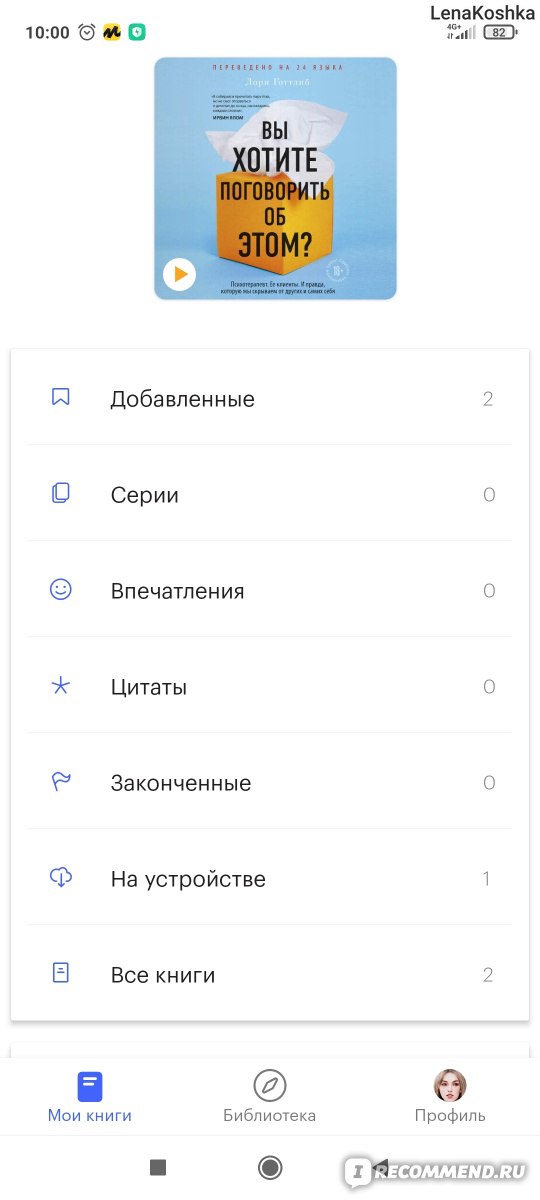Tap the cloud download icon beside На устройстве

coord(61,877)
